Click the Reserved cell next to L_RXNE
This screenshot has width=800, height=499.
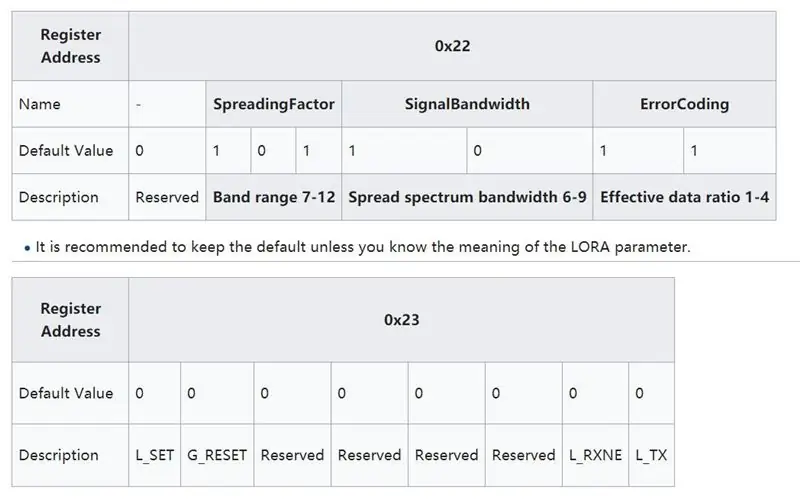point(523,455)
